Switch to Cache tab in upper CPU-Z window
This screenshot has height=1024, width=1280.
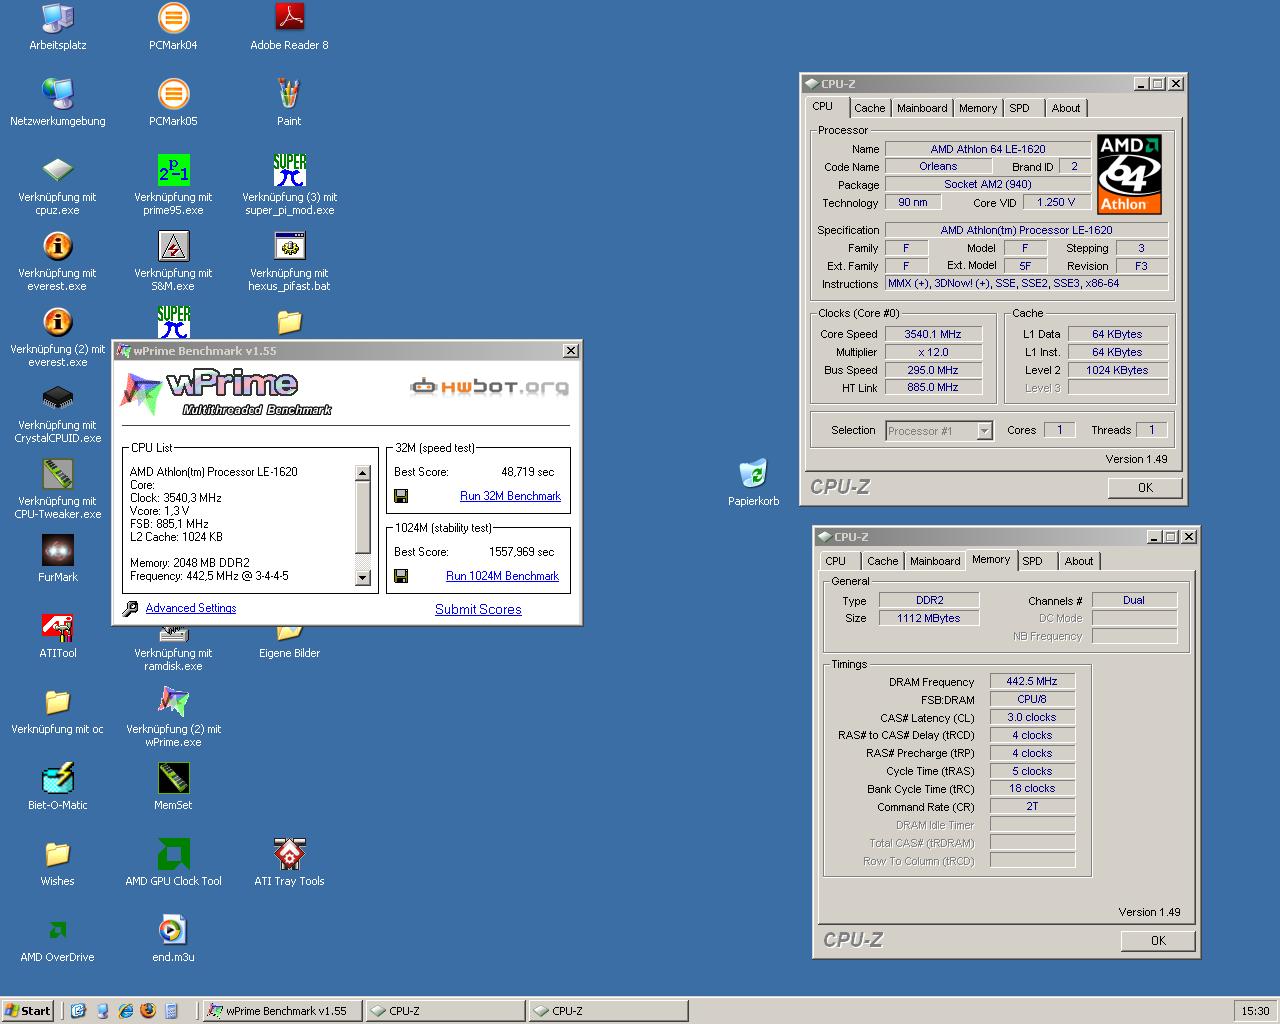pos(869,108)
